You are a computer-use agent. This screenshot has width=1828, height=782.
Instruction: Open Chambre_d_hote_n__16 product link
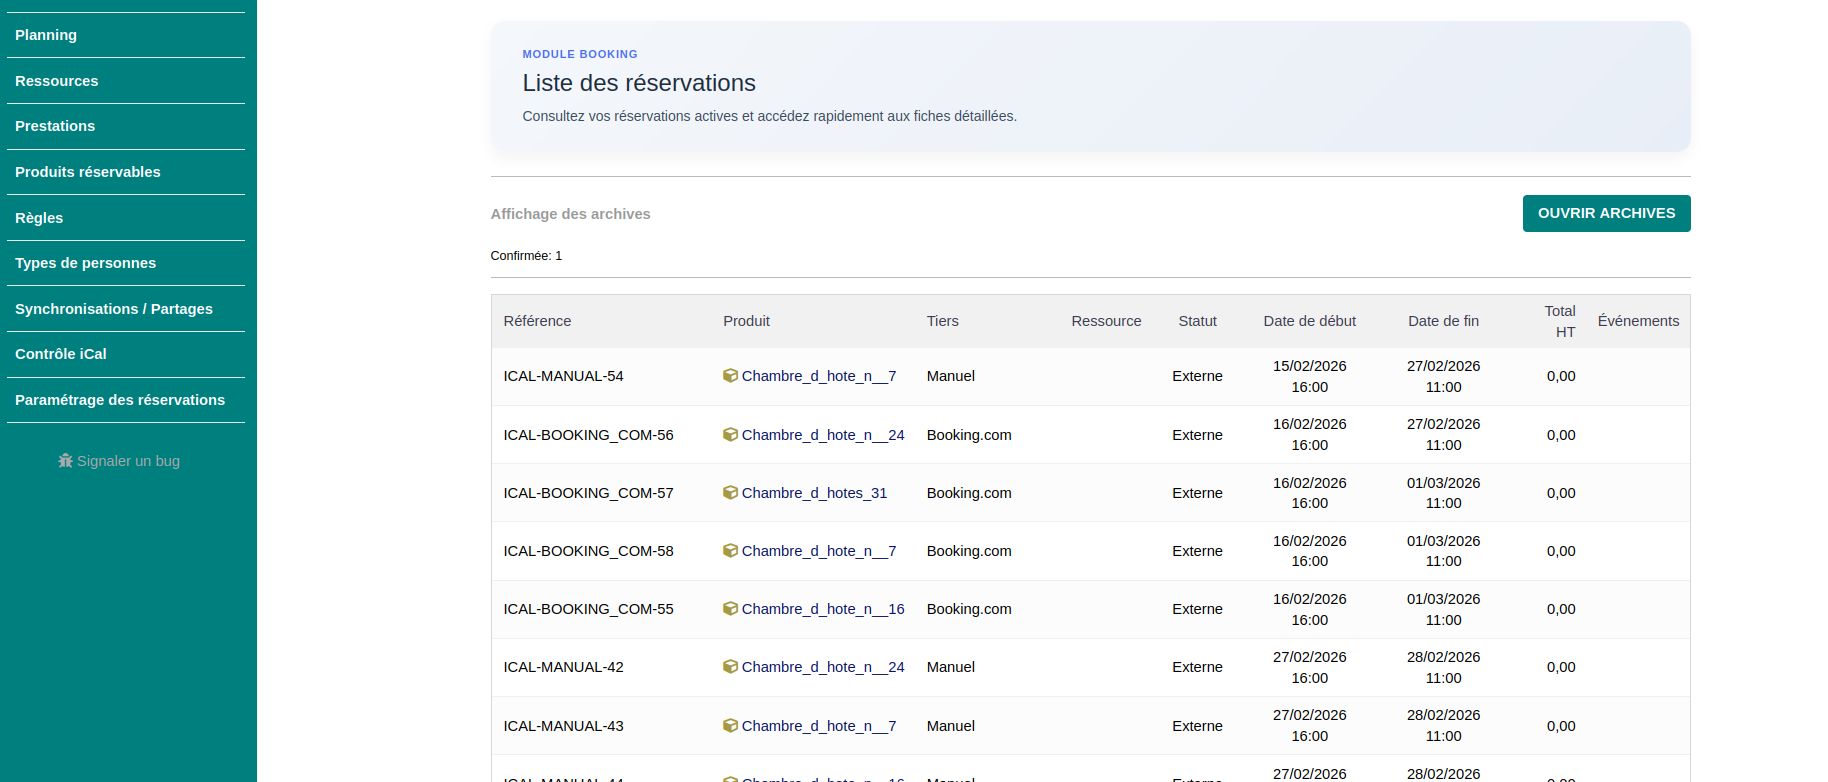click(x=822, y=609)
